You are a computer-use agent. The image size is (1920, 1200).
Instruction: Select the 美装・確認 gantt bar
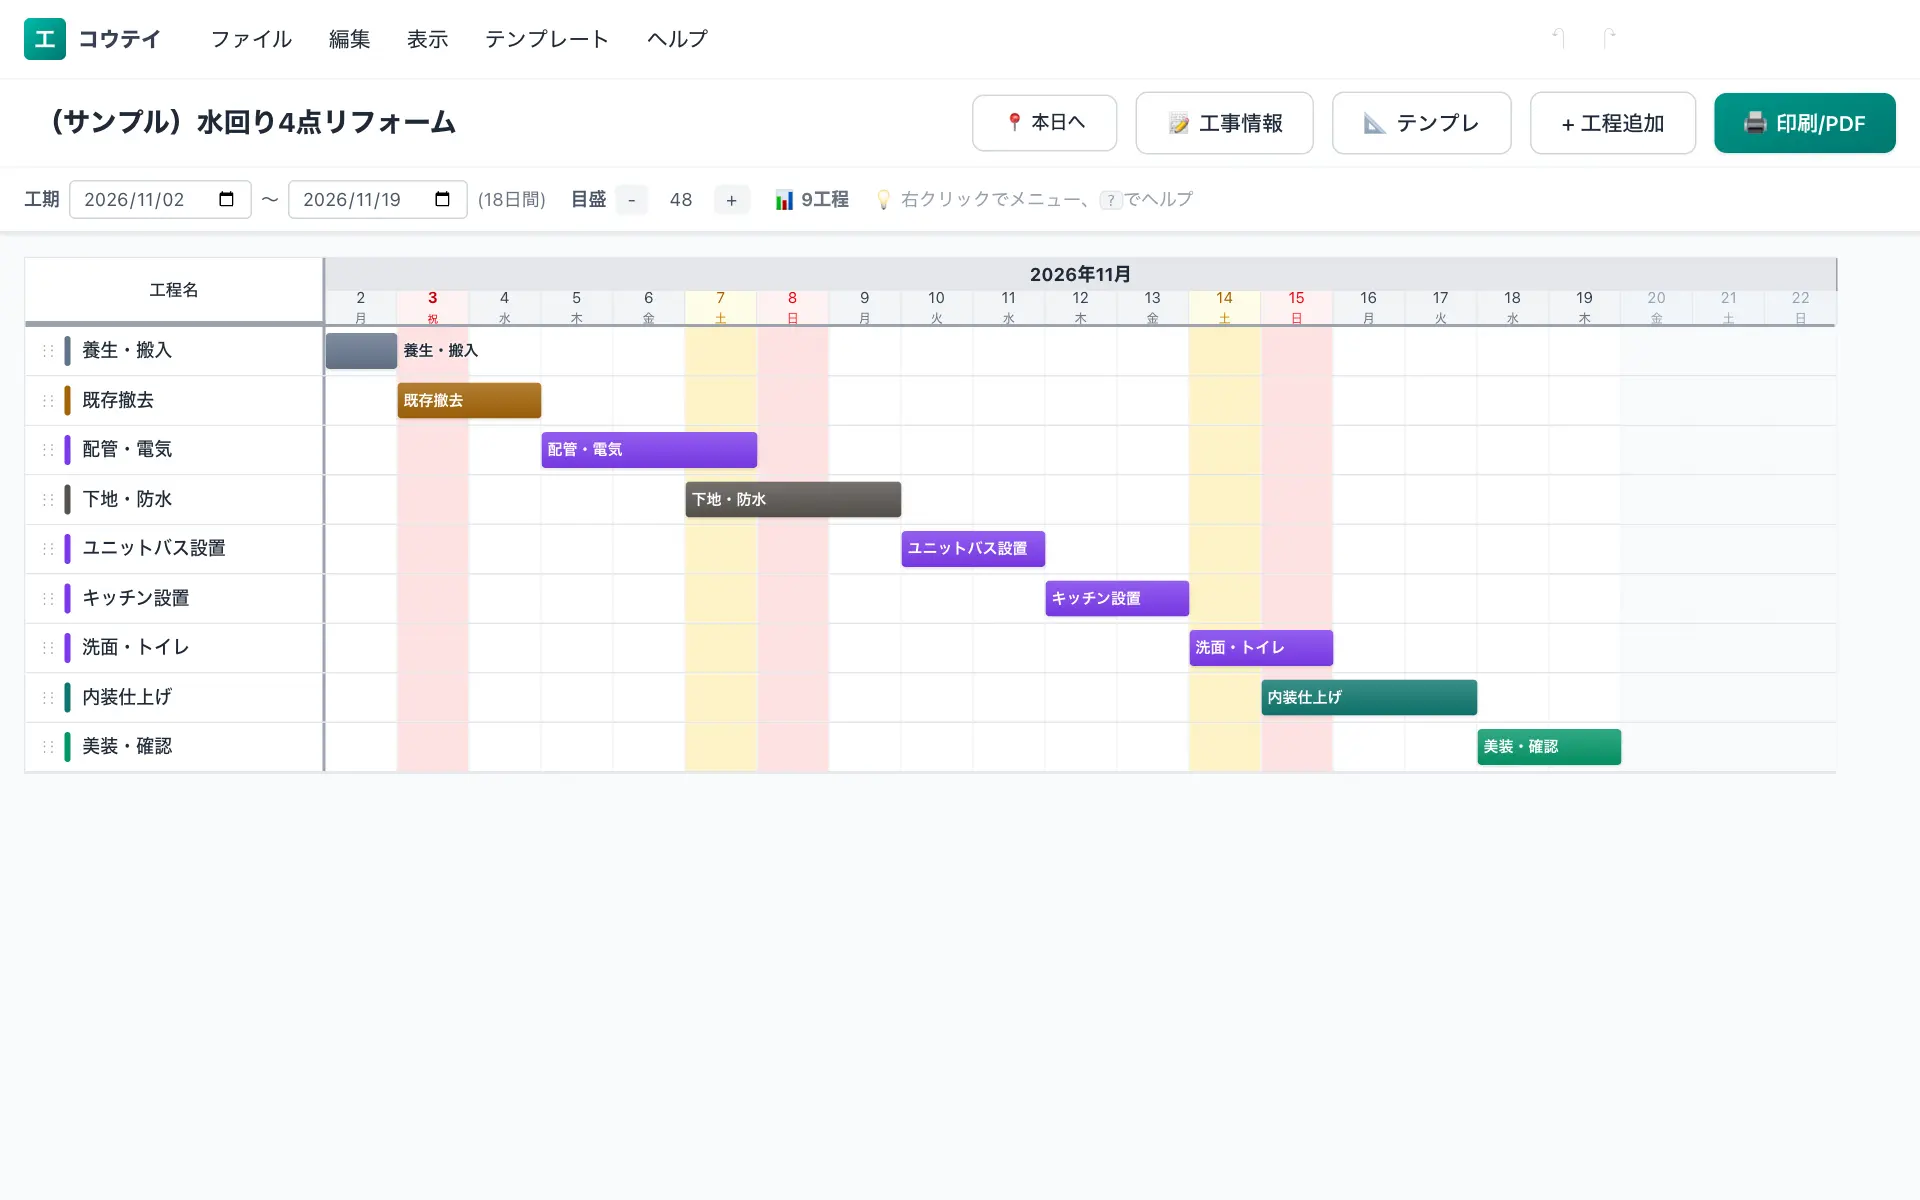point(1549,747)
